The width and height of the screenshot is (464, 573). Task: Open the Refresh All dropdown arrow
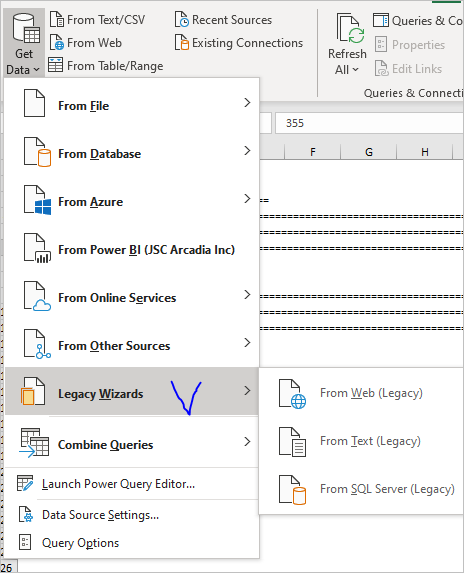(355, 69)
